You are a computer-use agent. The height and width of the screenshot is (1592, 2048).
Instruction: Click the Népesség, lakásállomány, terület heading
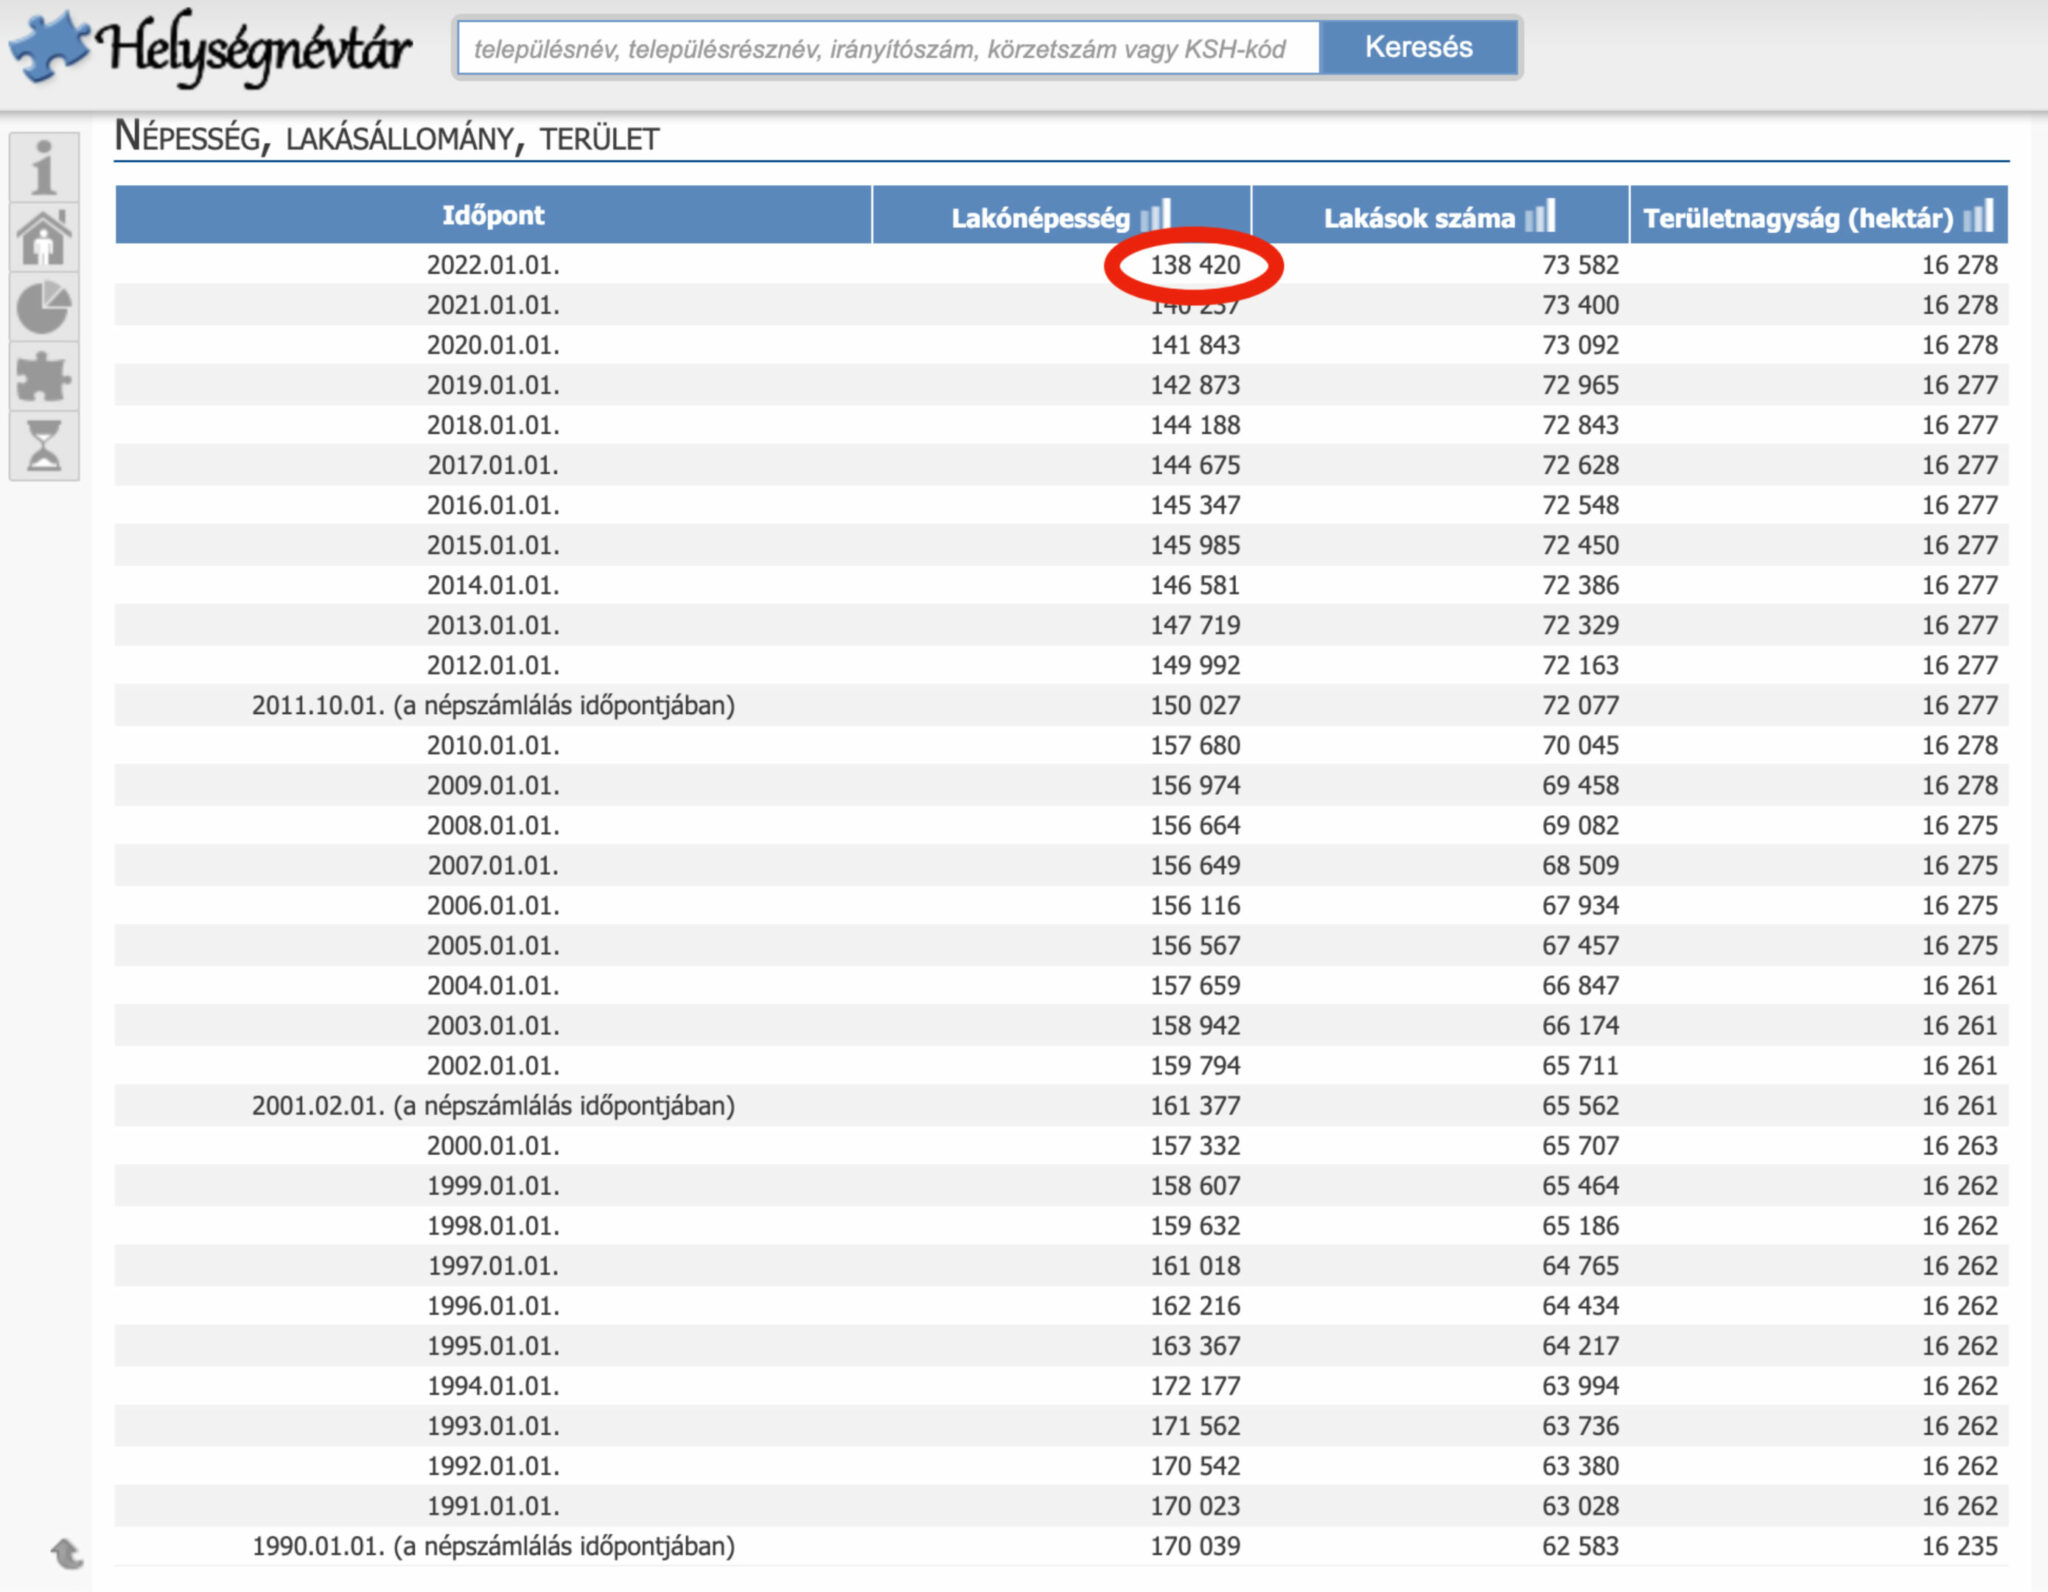pyautogui.click(x=387, y=137)
